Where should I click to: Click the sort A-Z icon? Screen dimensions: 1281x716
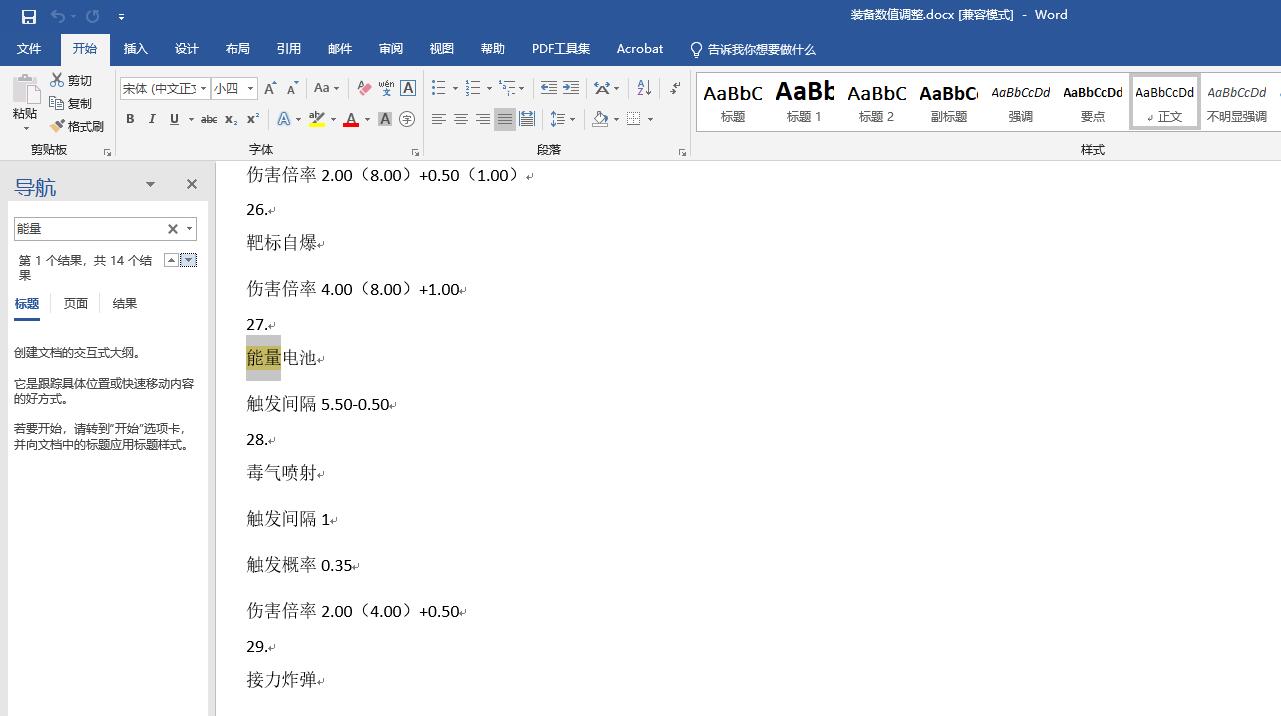click(644, 88)
